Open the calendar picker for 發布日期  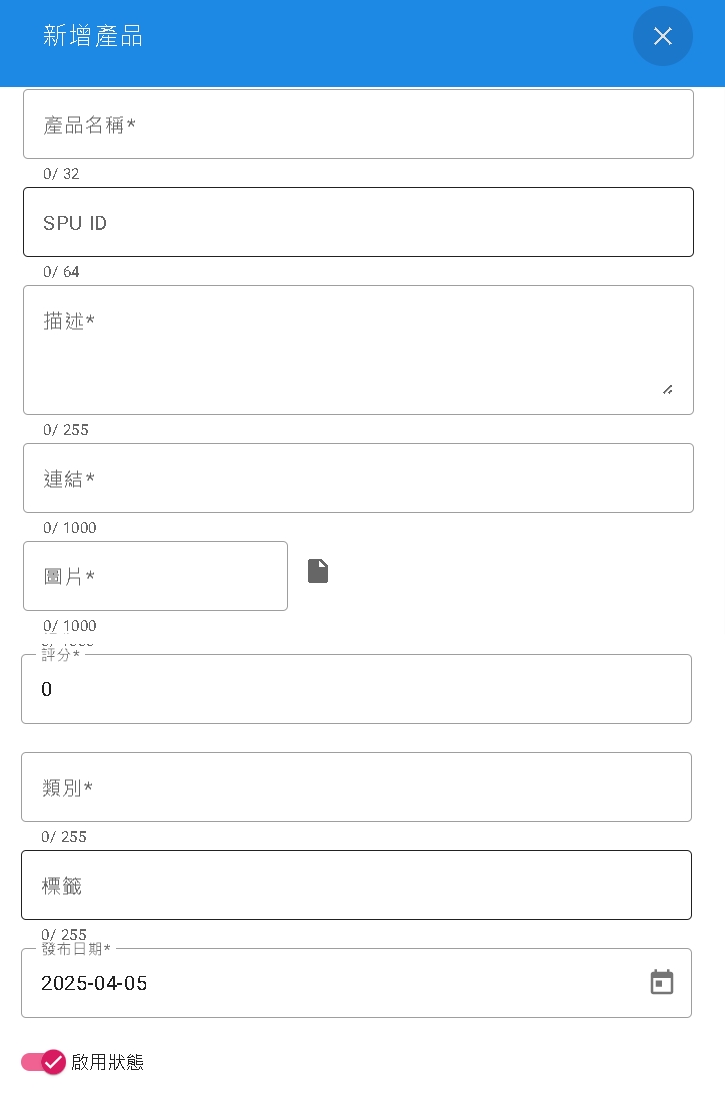click(x=662, y=982)
